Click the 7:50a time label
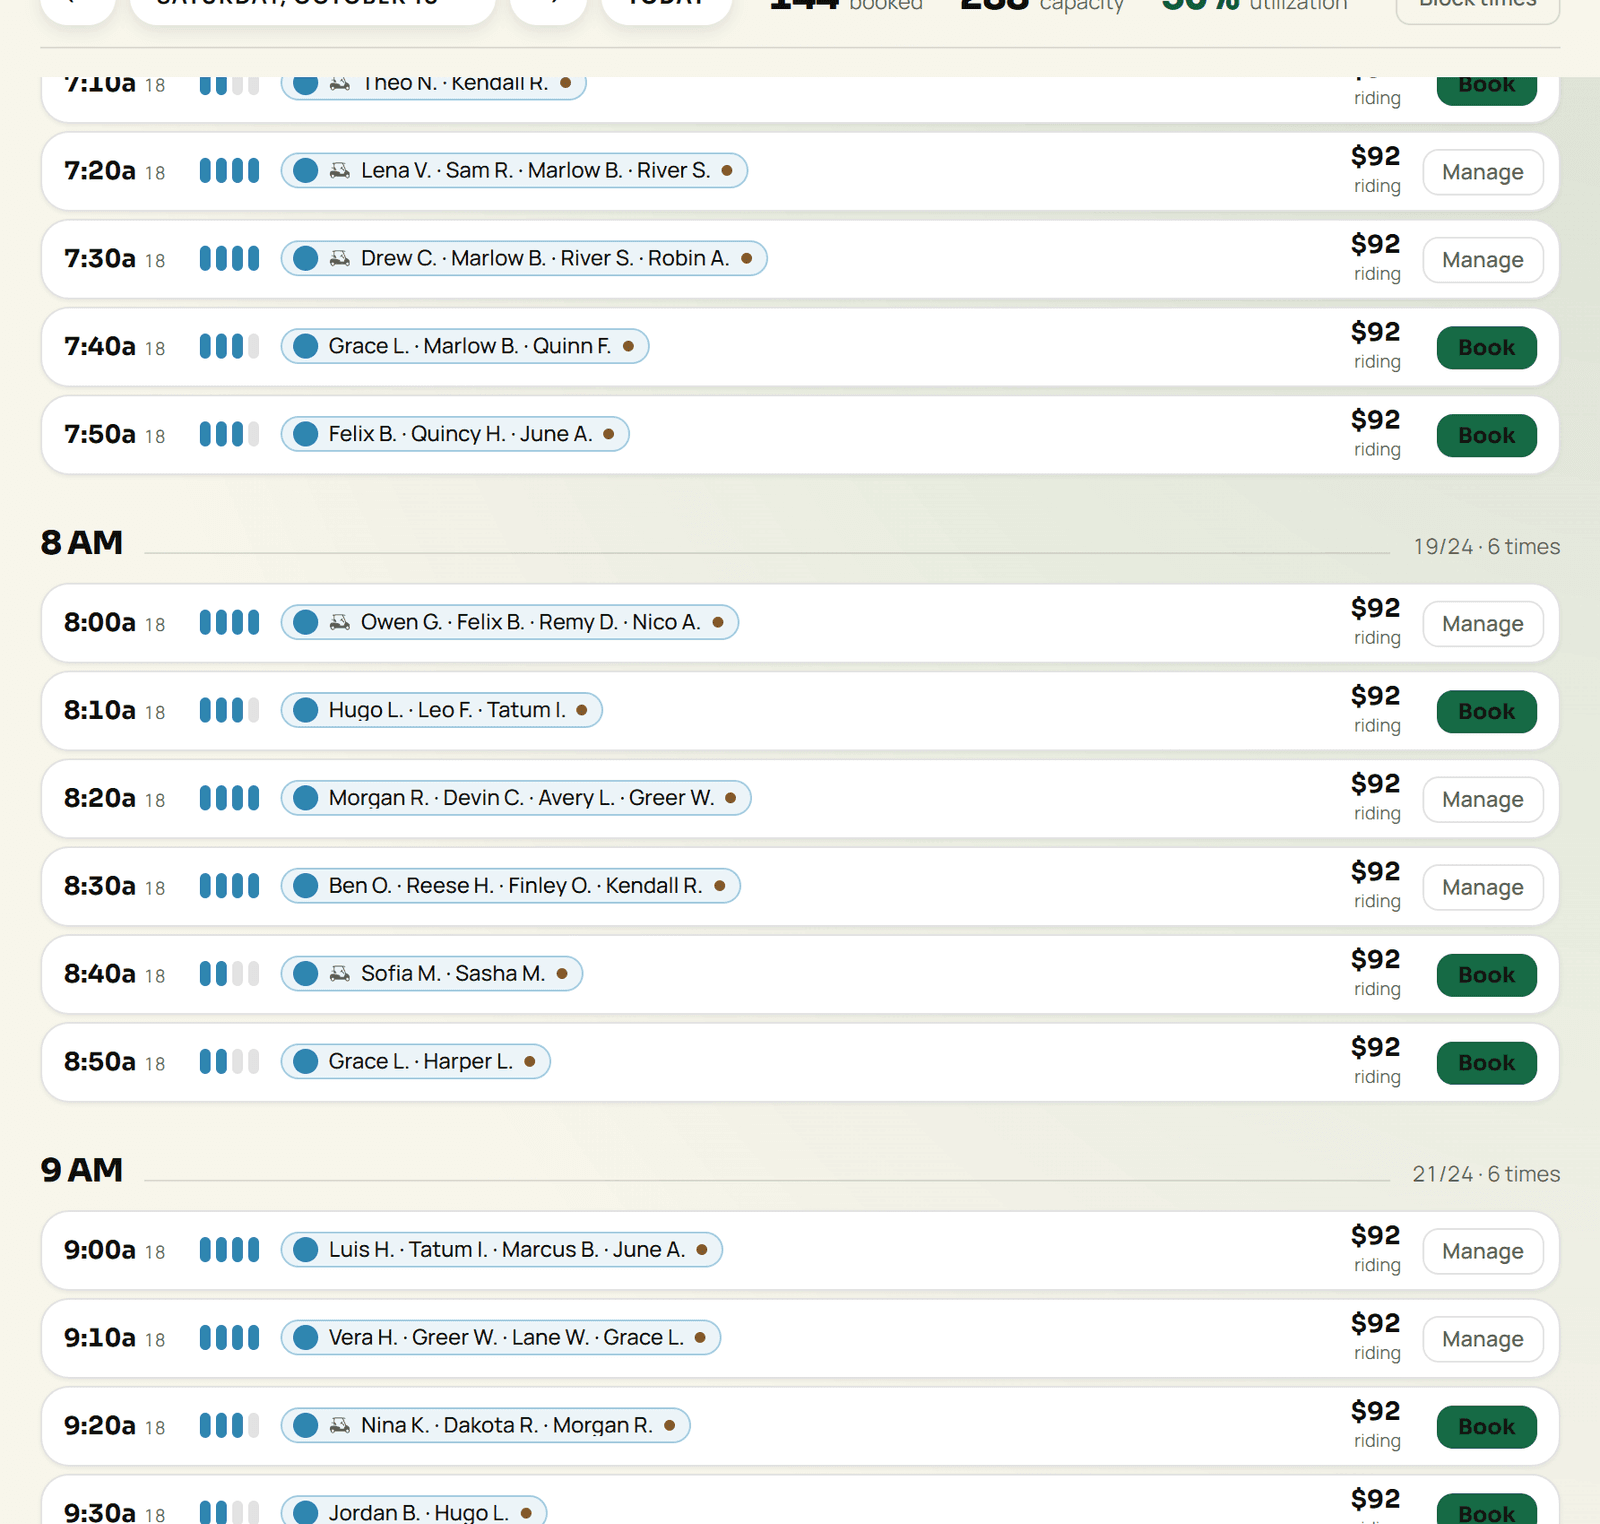 click(x=100, y=434)
